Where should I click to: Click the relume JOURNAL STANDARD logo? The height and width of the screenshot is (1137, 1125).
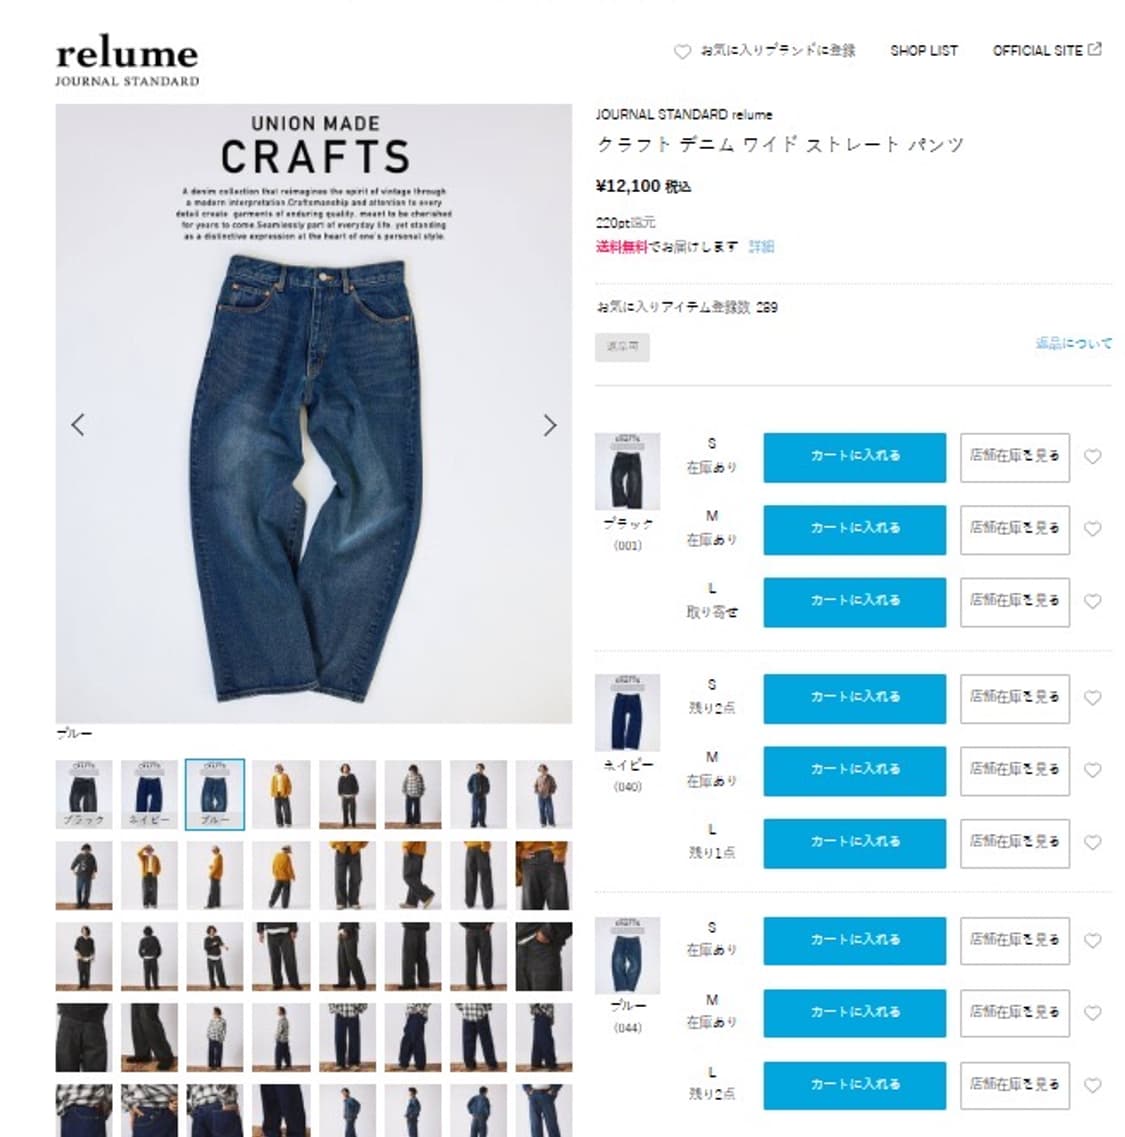[x=127, y=61]
